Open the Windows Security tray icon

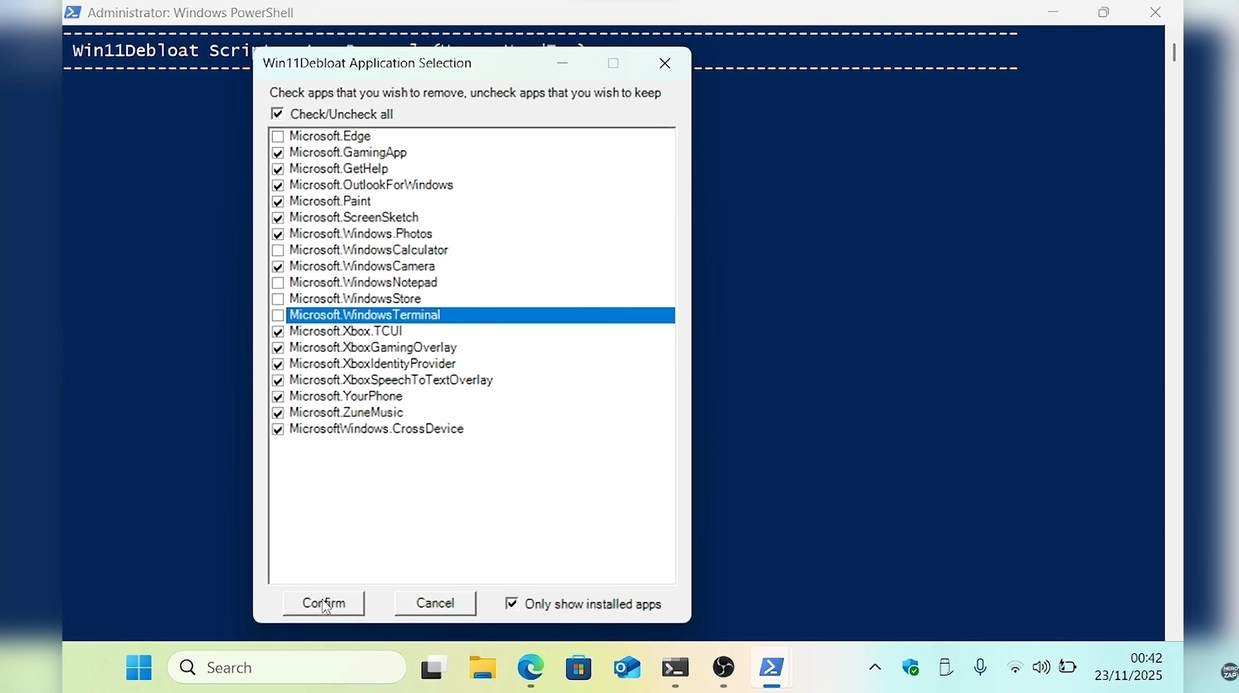[910, 667]
